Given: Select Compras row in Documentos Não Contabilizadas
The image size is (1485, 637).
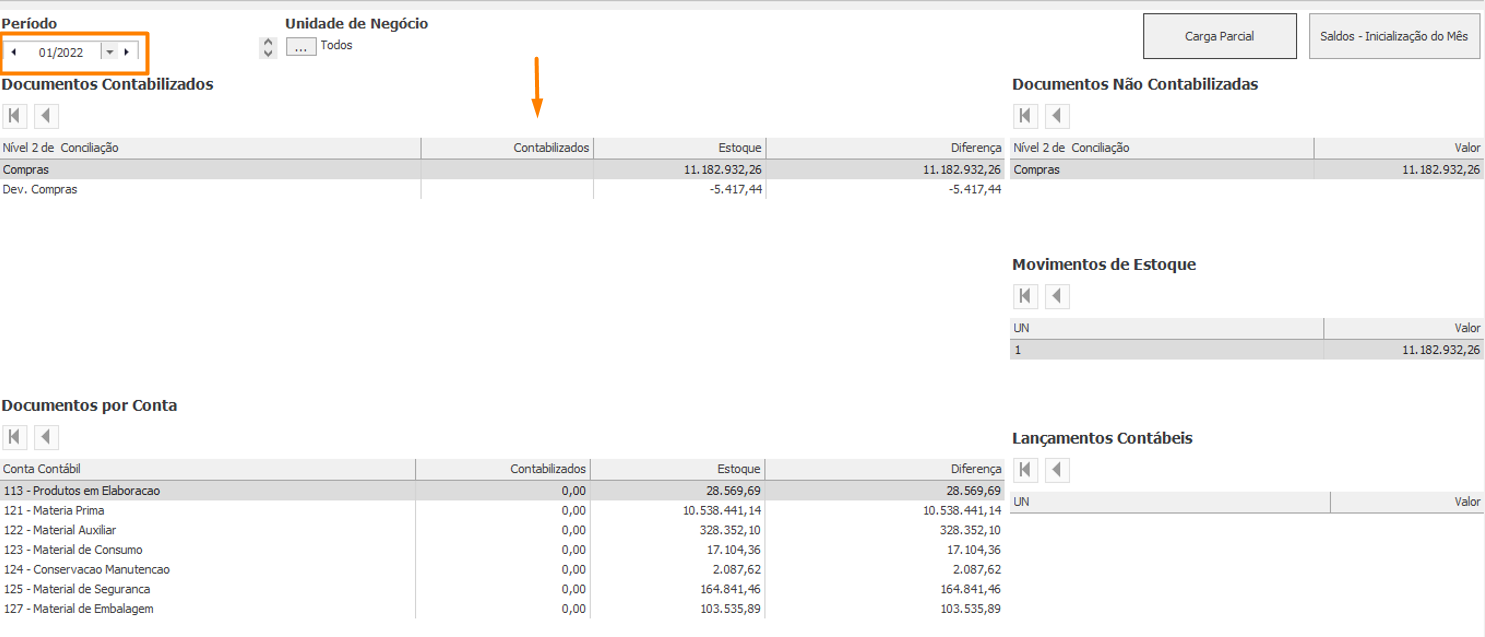Looking at the screenshot, I should click(x=1247, y=169).
